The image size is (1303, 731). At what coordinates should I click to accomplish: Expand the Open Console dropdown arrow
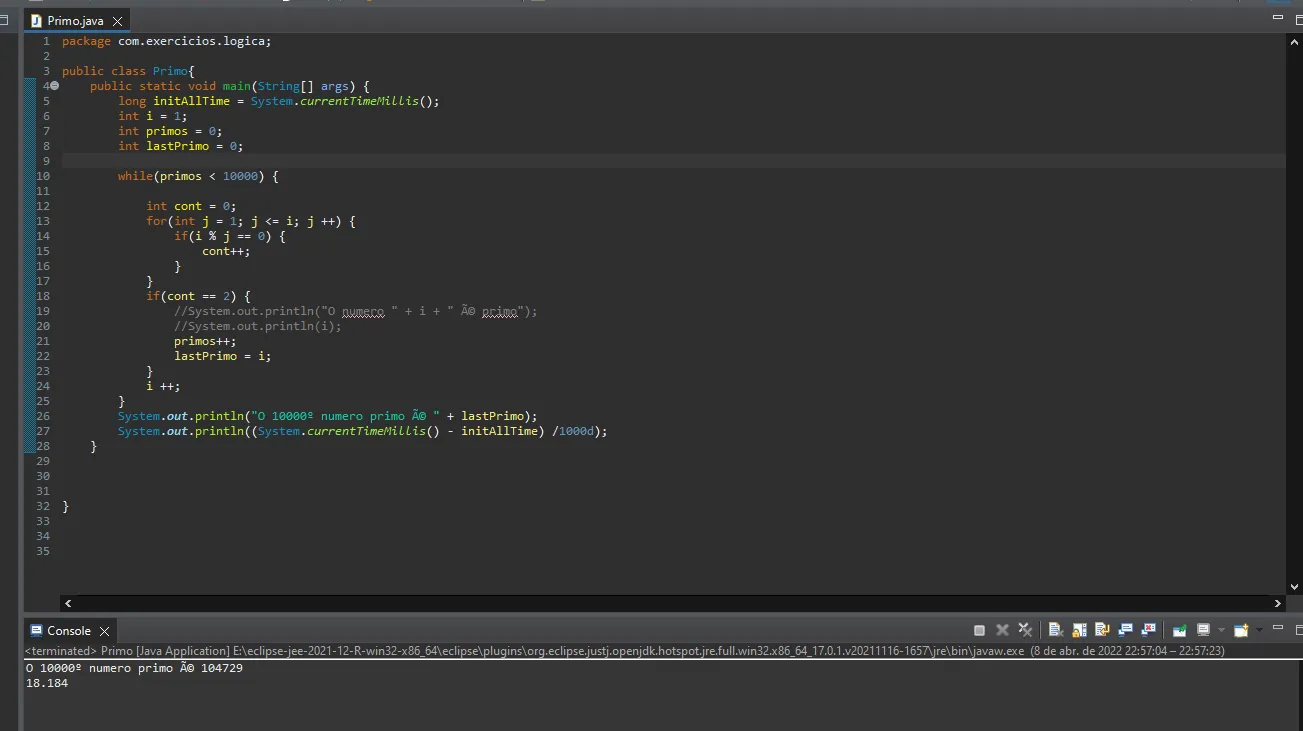pos(1258,630)
